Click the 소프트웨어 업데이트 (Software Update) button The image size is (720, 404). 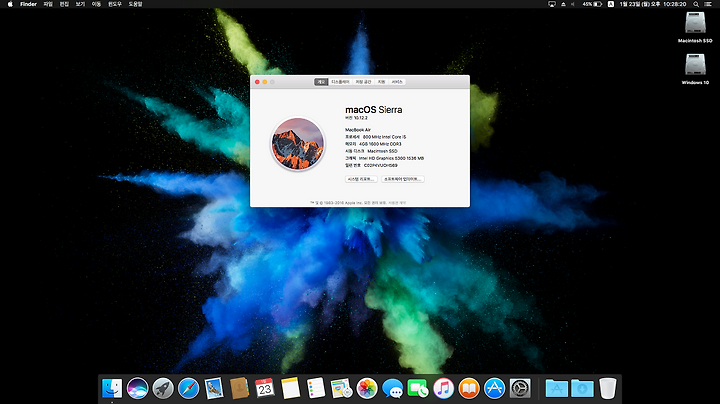point(403,179)
